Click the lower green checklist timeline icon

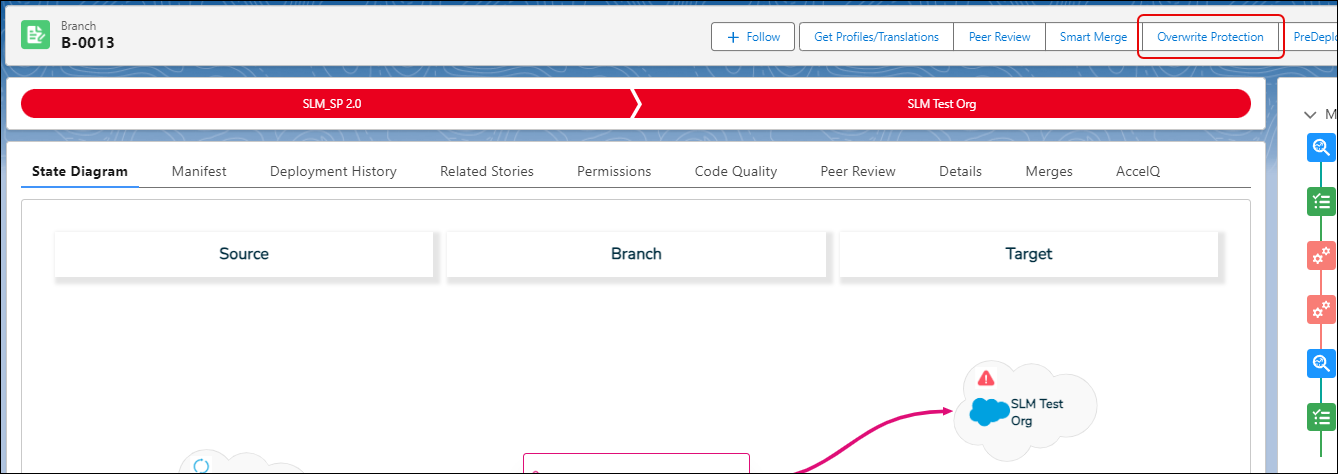click(x=1321, y=417)
